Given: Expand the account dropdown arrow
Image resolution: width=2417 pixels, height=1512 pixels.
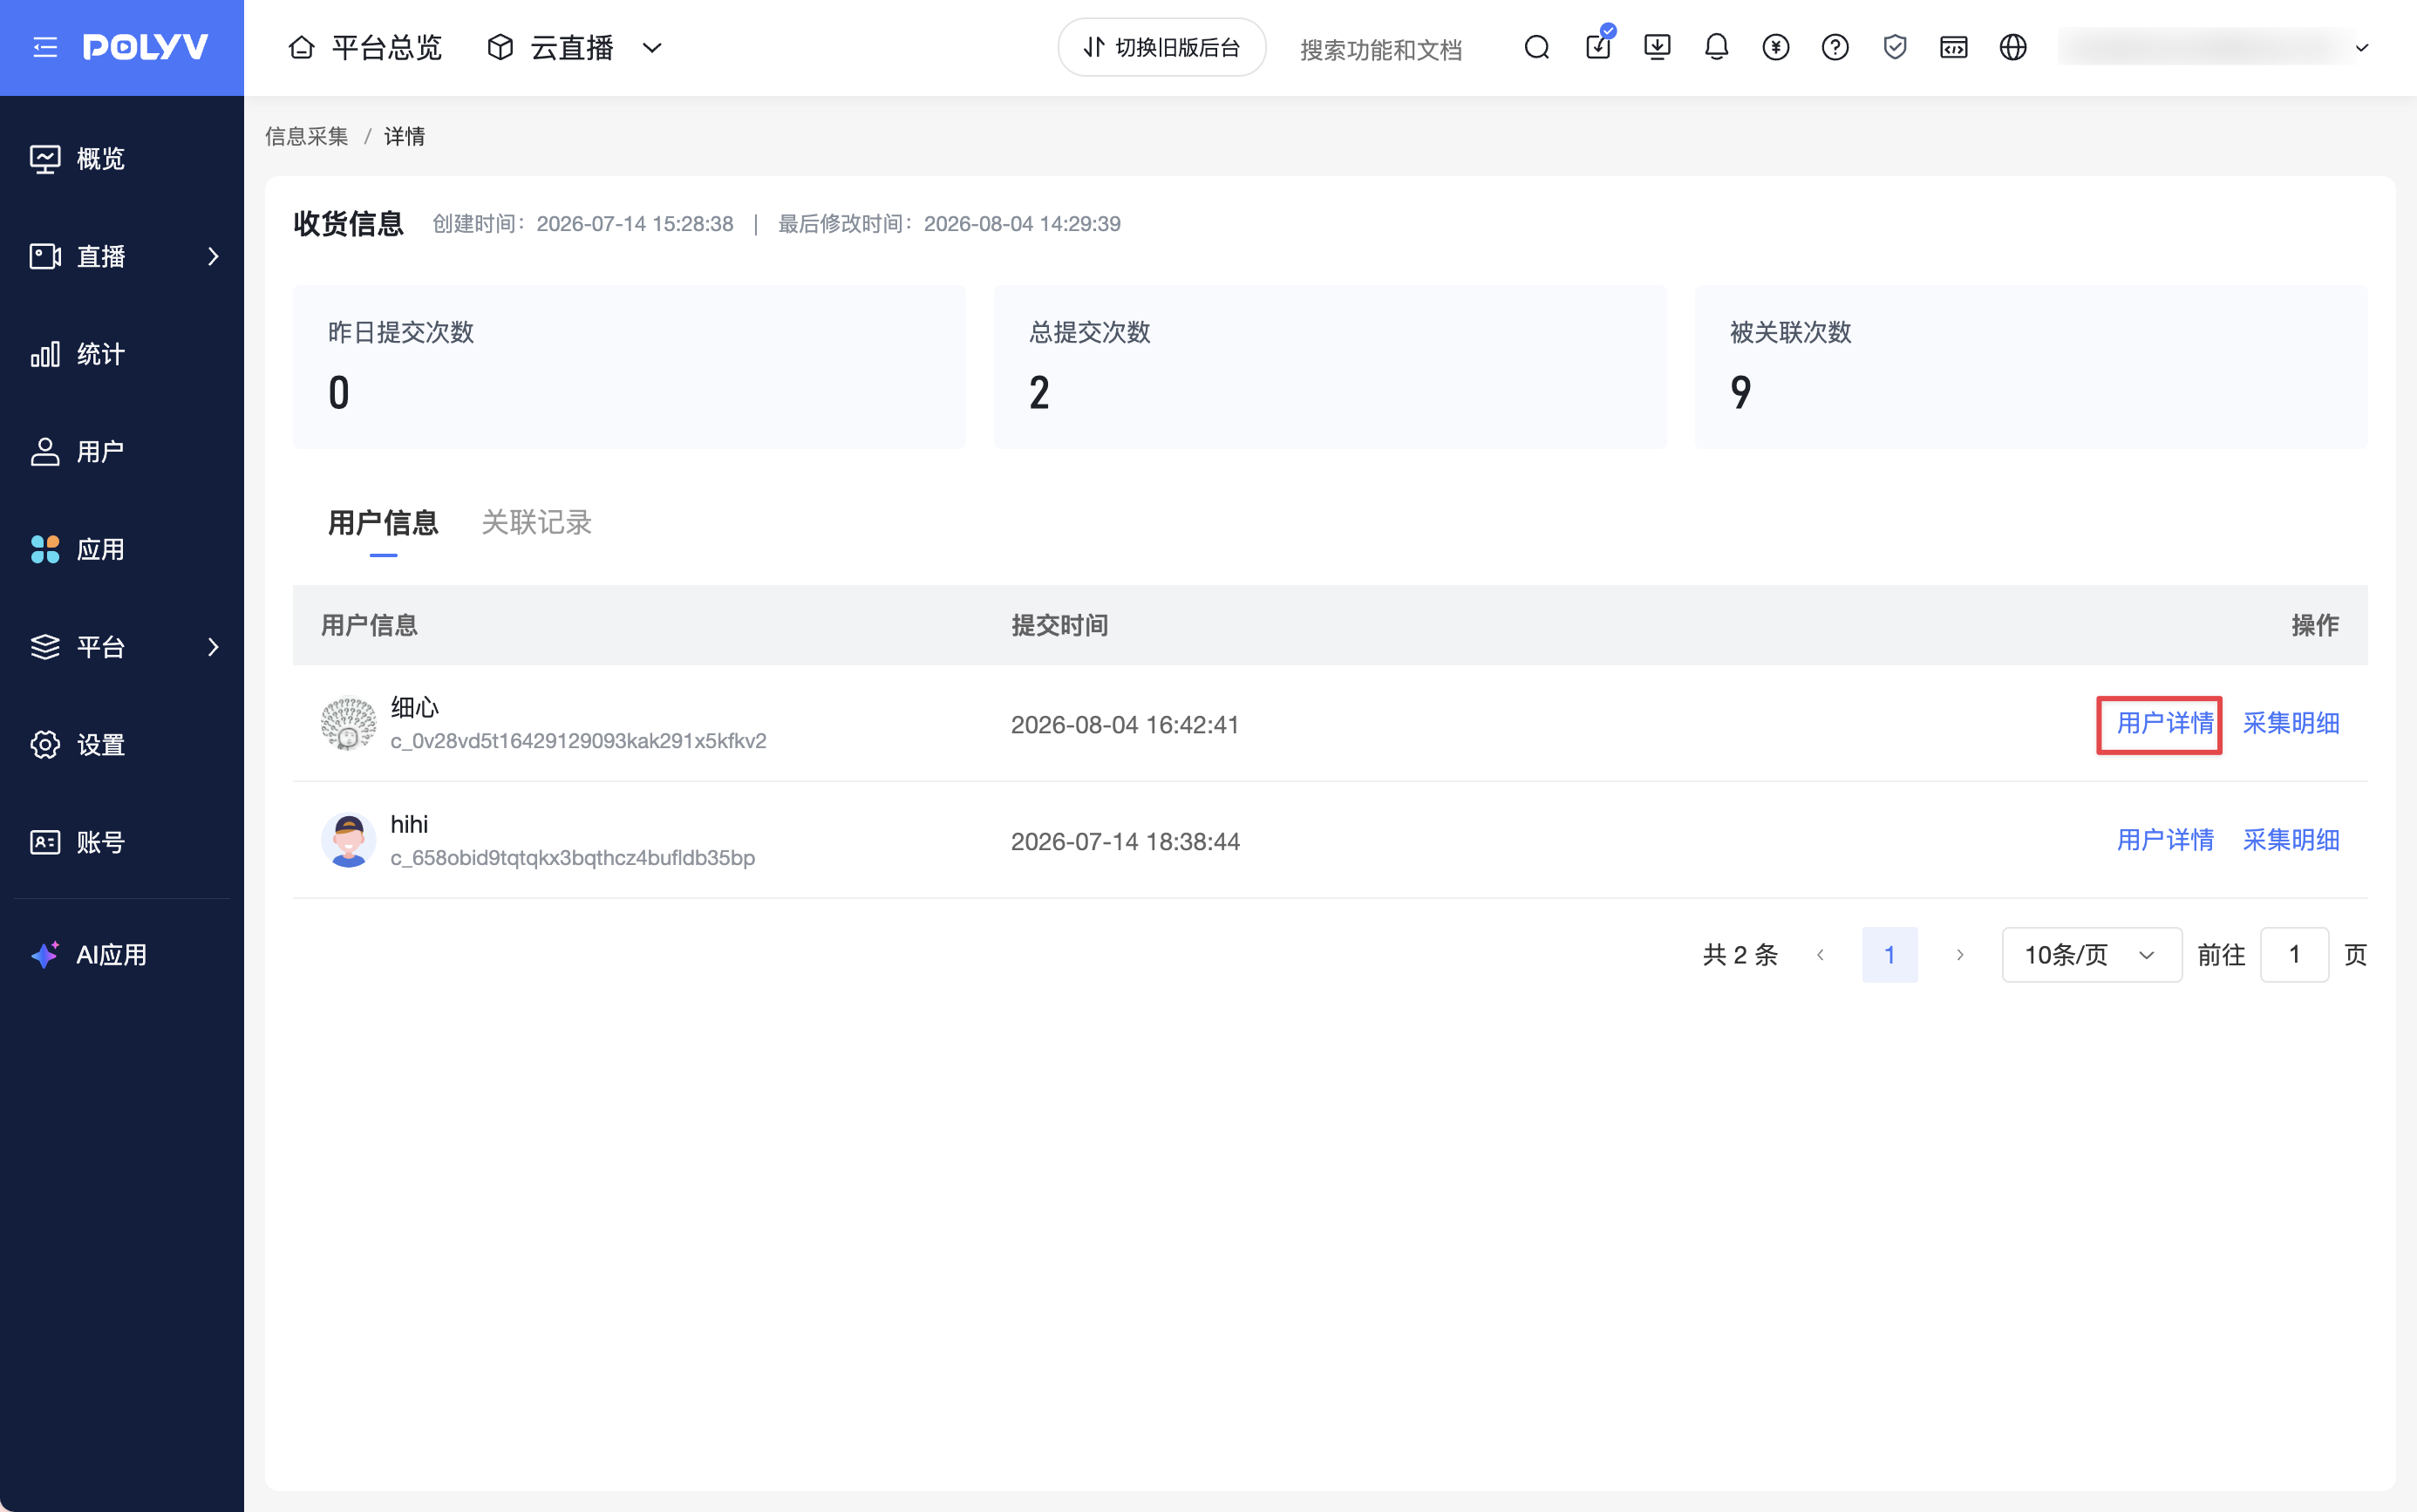Looking at the screenshot, I should (2362, 48).
